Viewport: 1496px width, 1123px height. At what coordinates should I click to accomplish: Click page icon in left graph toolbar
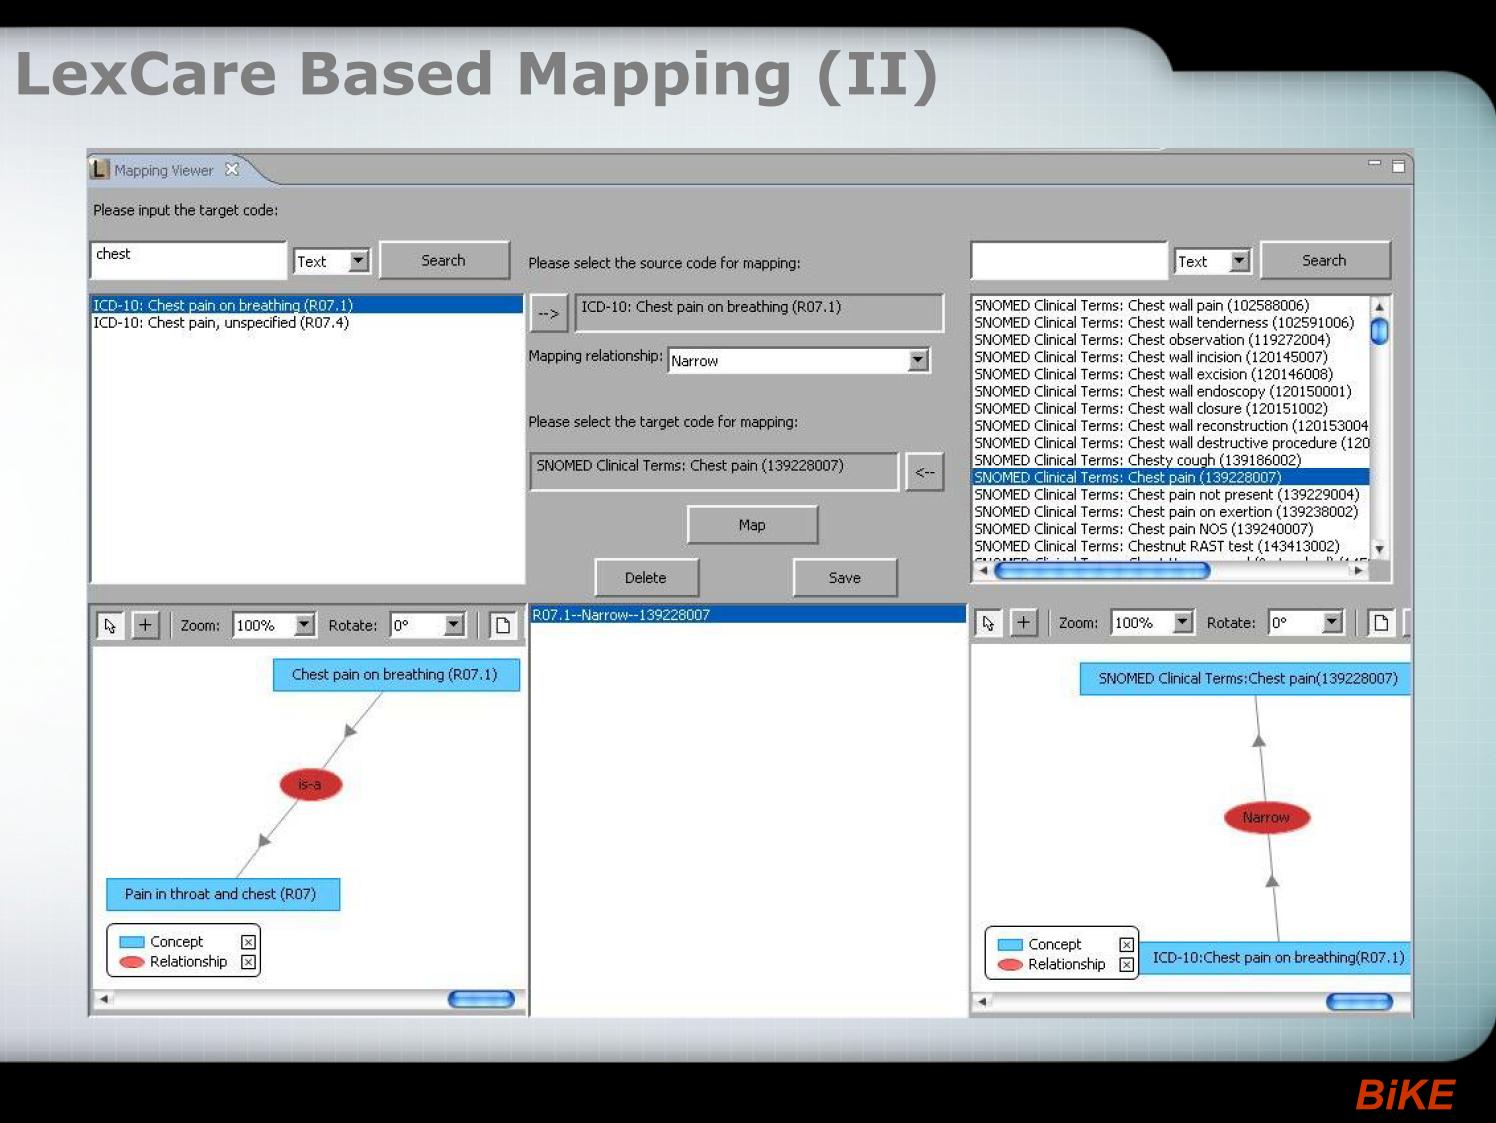tap(503, 625)
